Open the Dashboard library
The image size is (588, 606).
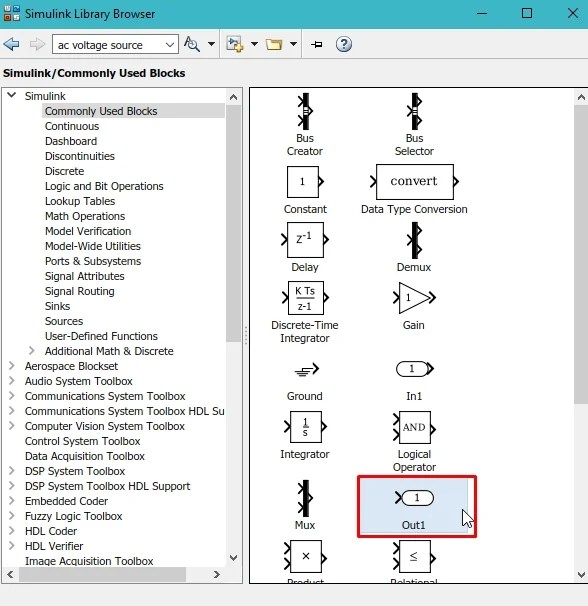click(x=71, y=141)
